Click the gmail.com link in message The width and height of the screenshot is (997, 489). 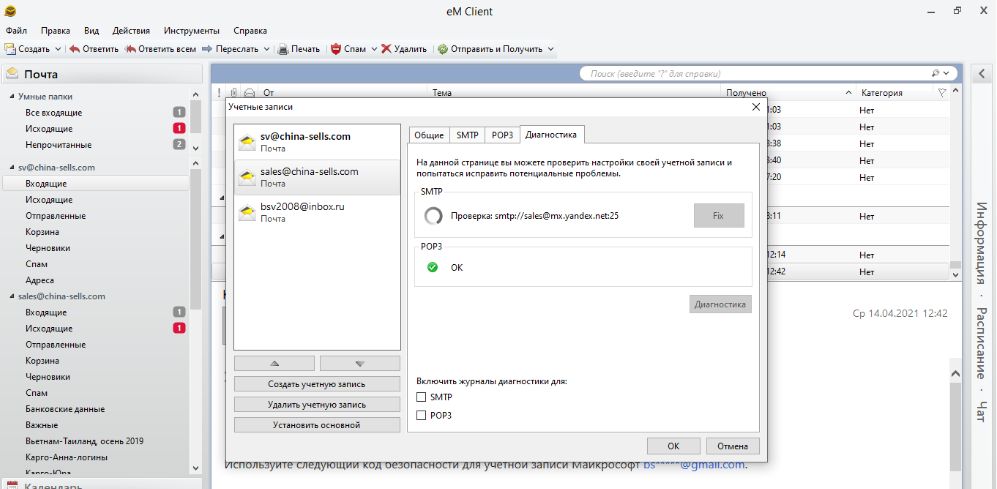(694, 465)
